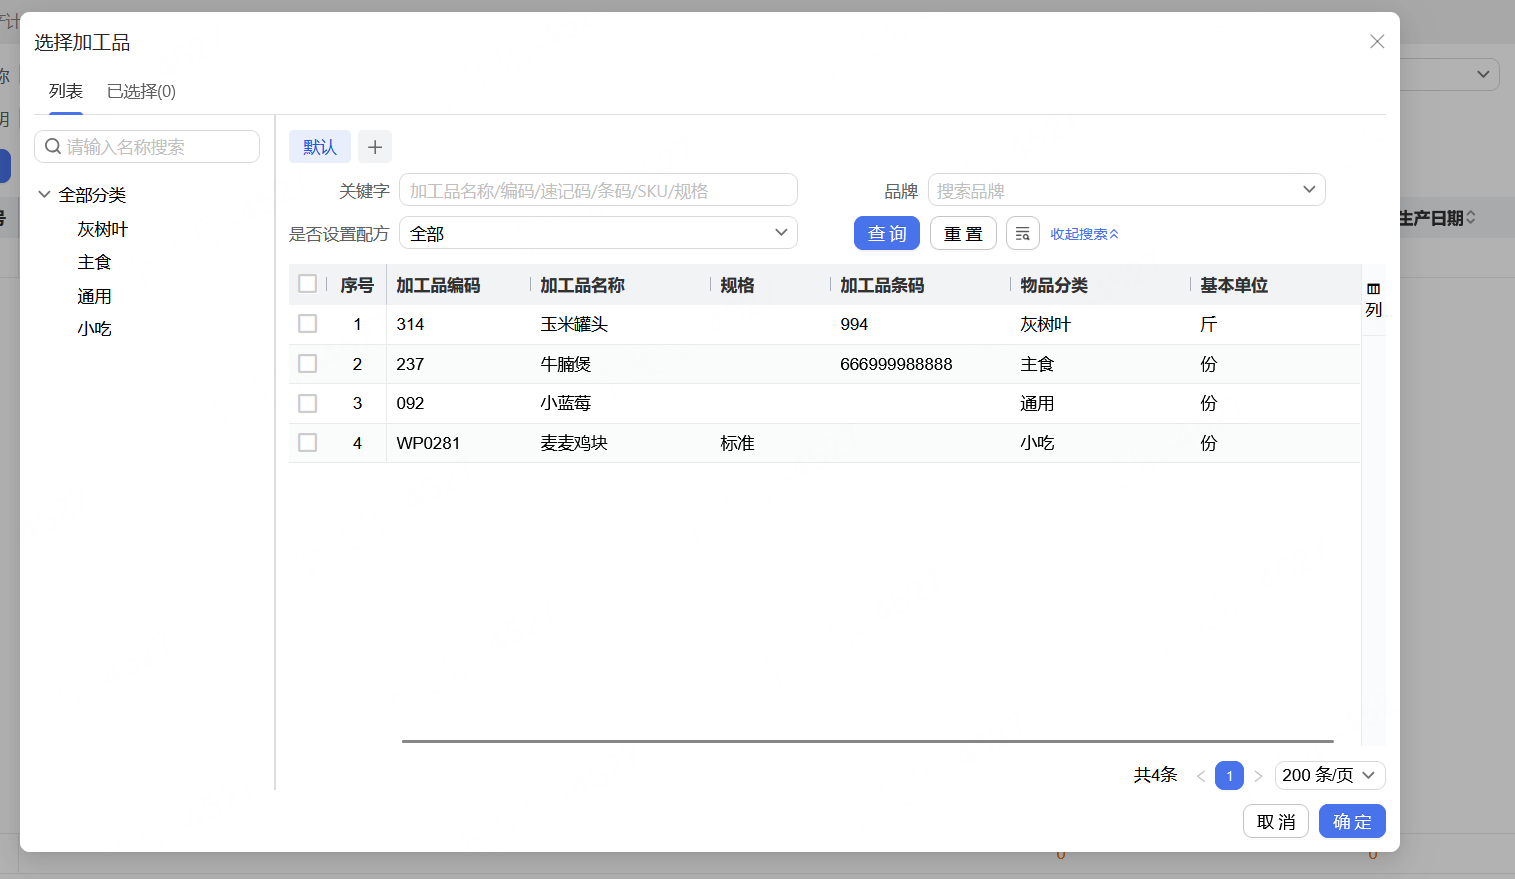Open the 200 条/页 page size dropdown
Screen dimensions: 1515x879
point(1329,775)
